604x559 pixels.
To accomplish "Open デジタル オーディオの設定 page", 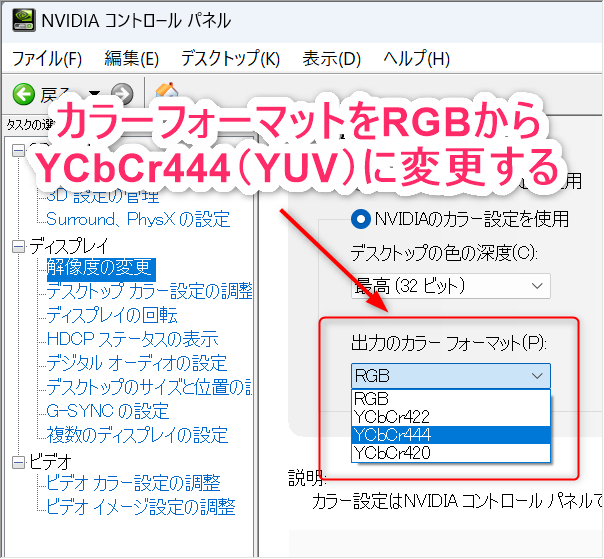I will tap(137, 363).
